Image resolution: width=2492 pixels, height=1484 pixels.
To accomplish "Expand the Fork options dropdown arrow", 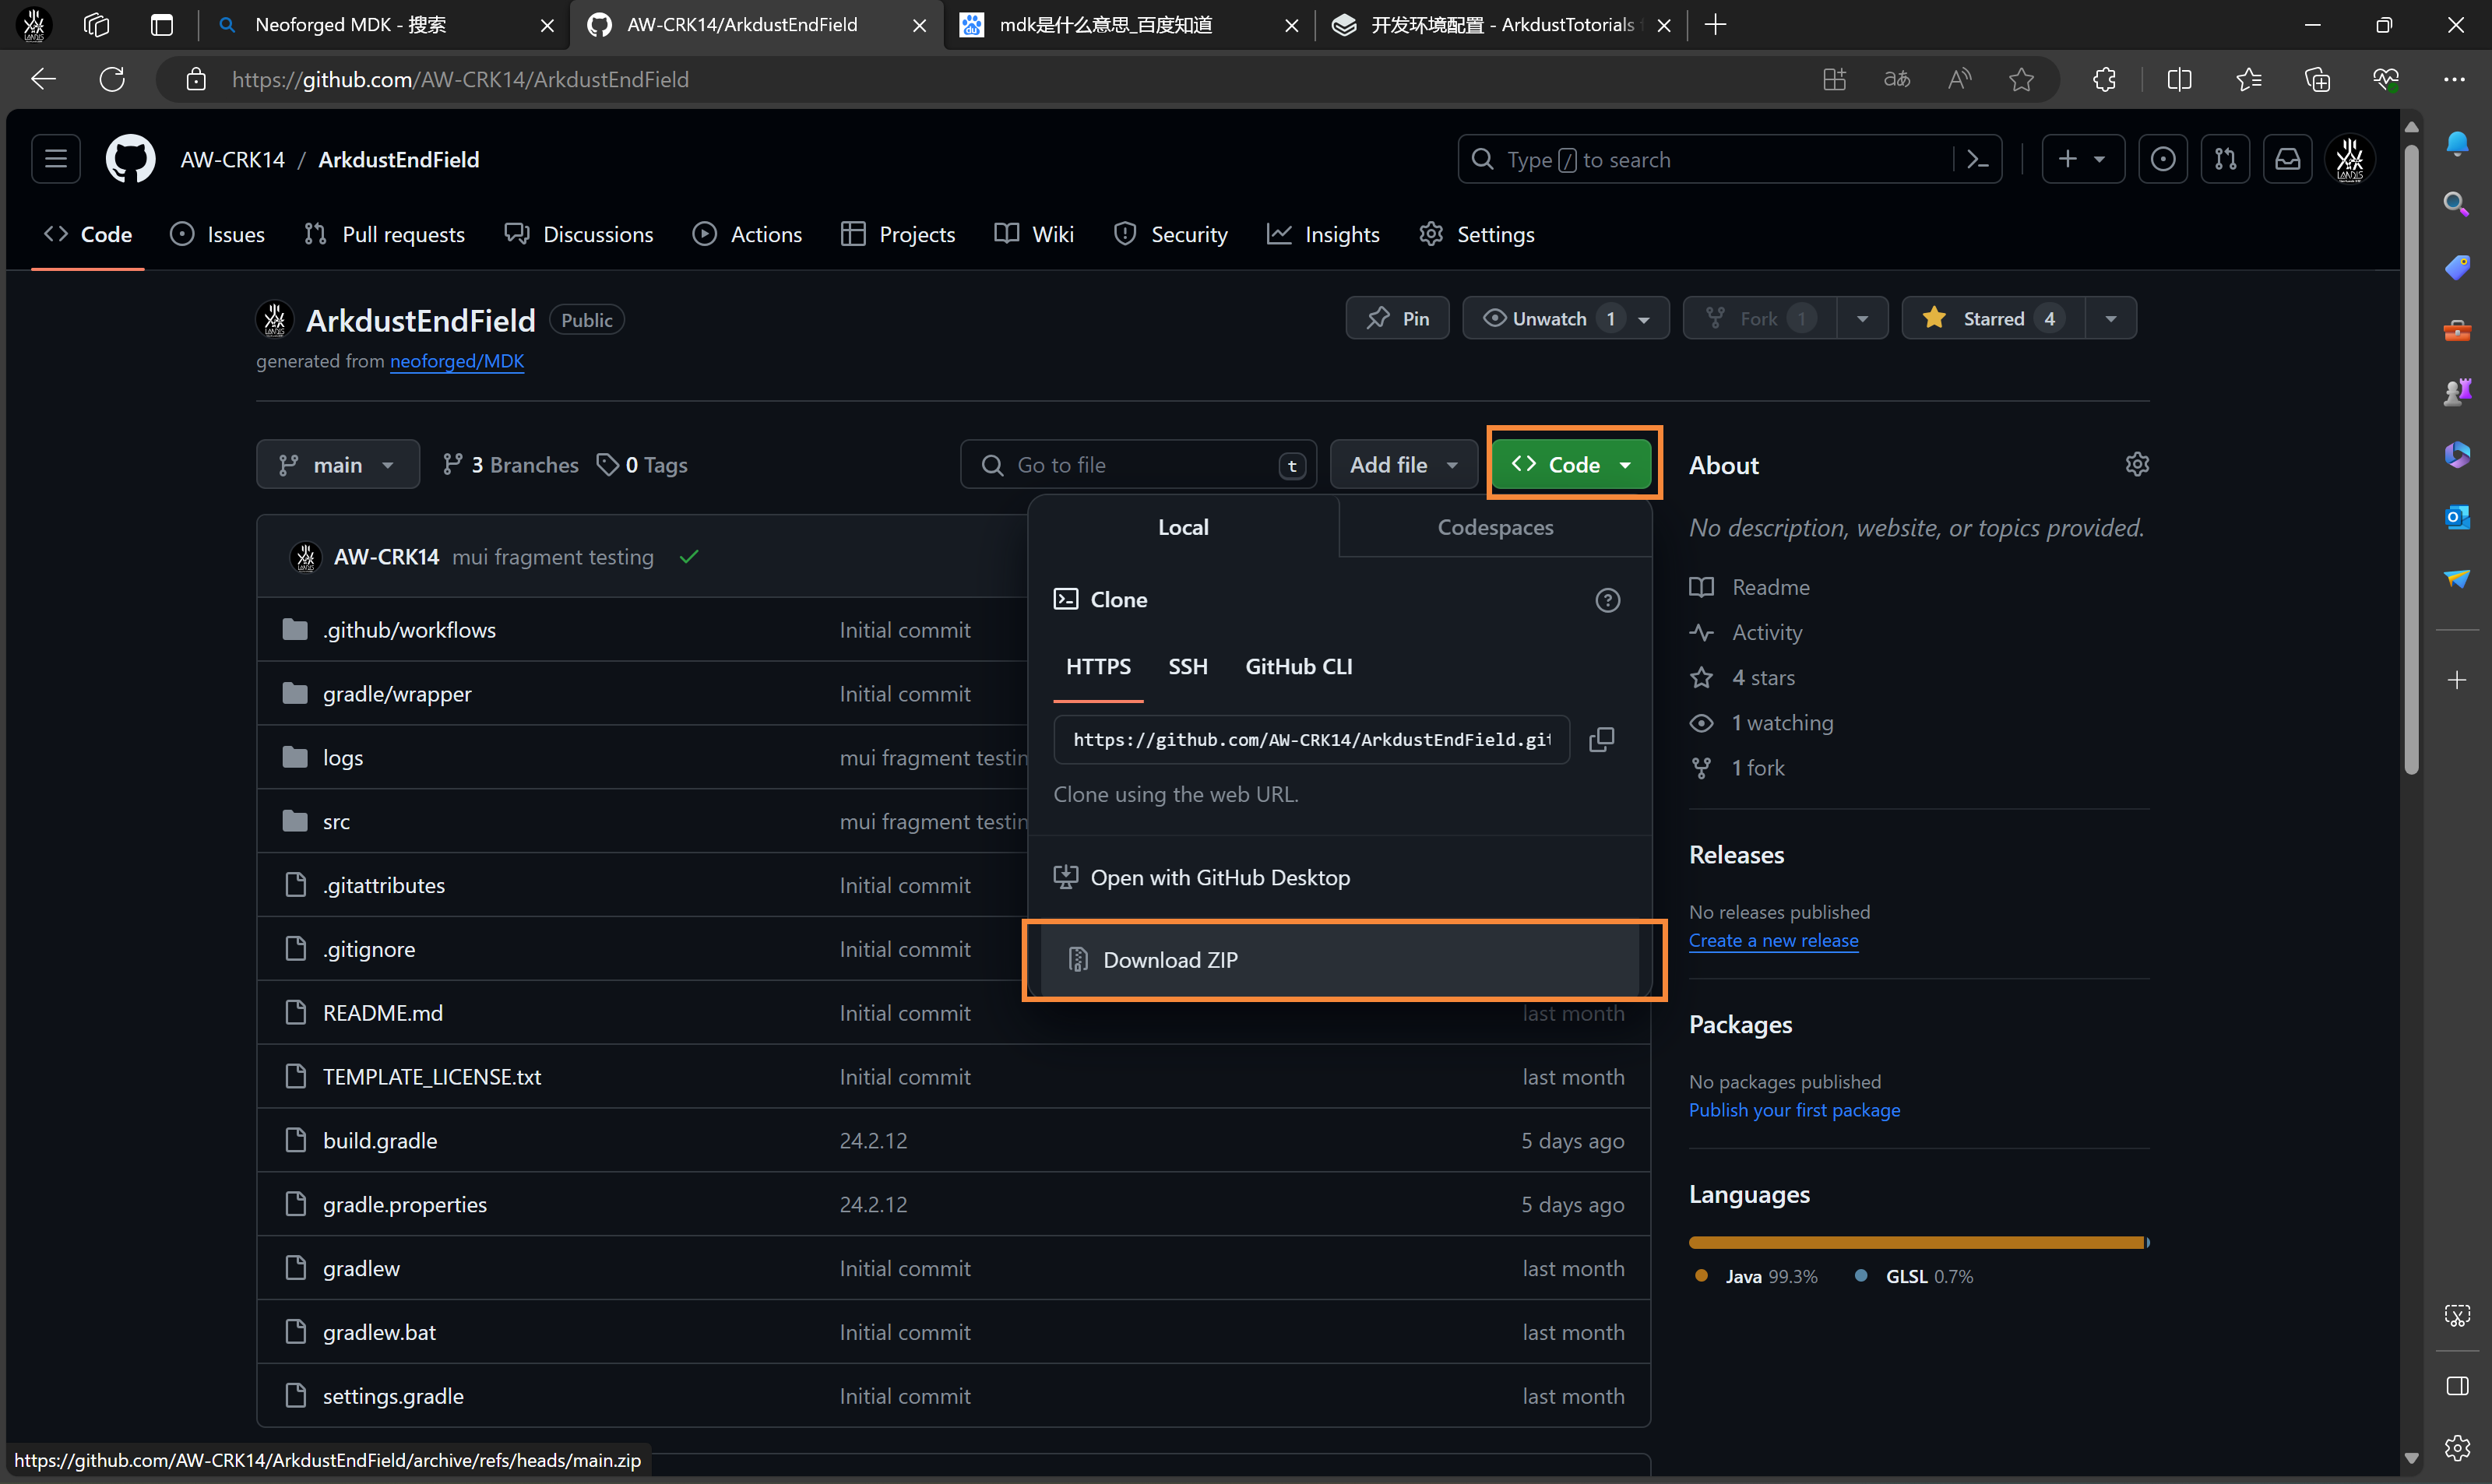I will 1862,318.
